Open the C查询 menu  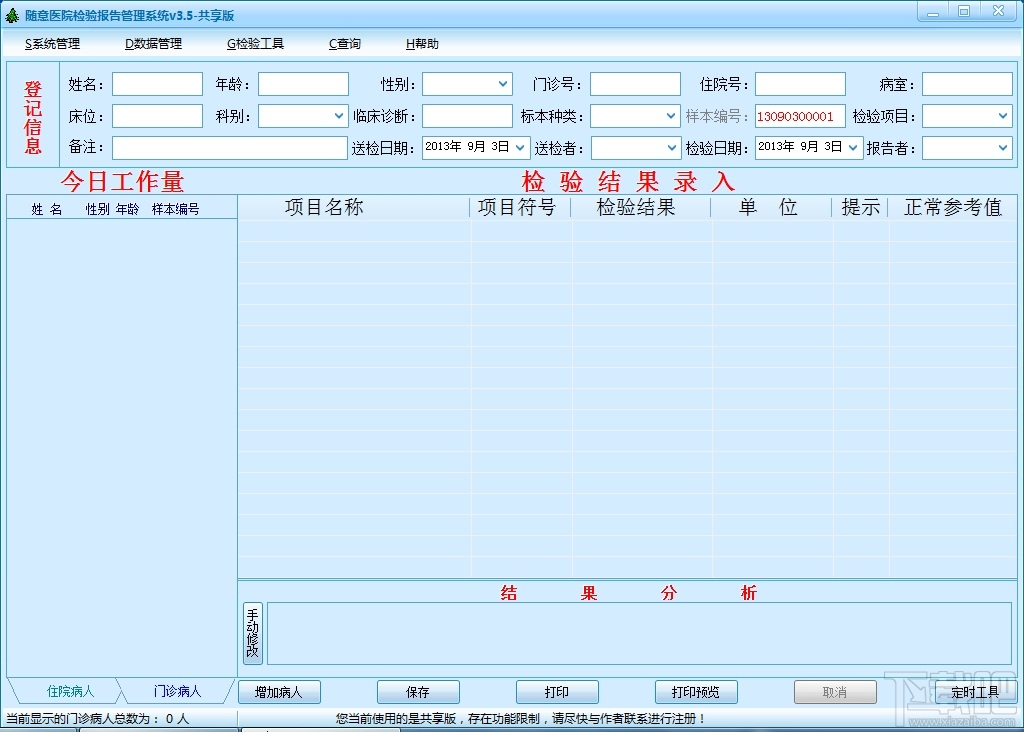345,44
